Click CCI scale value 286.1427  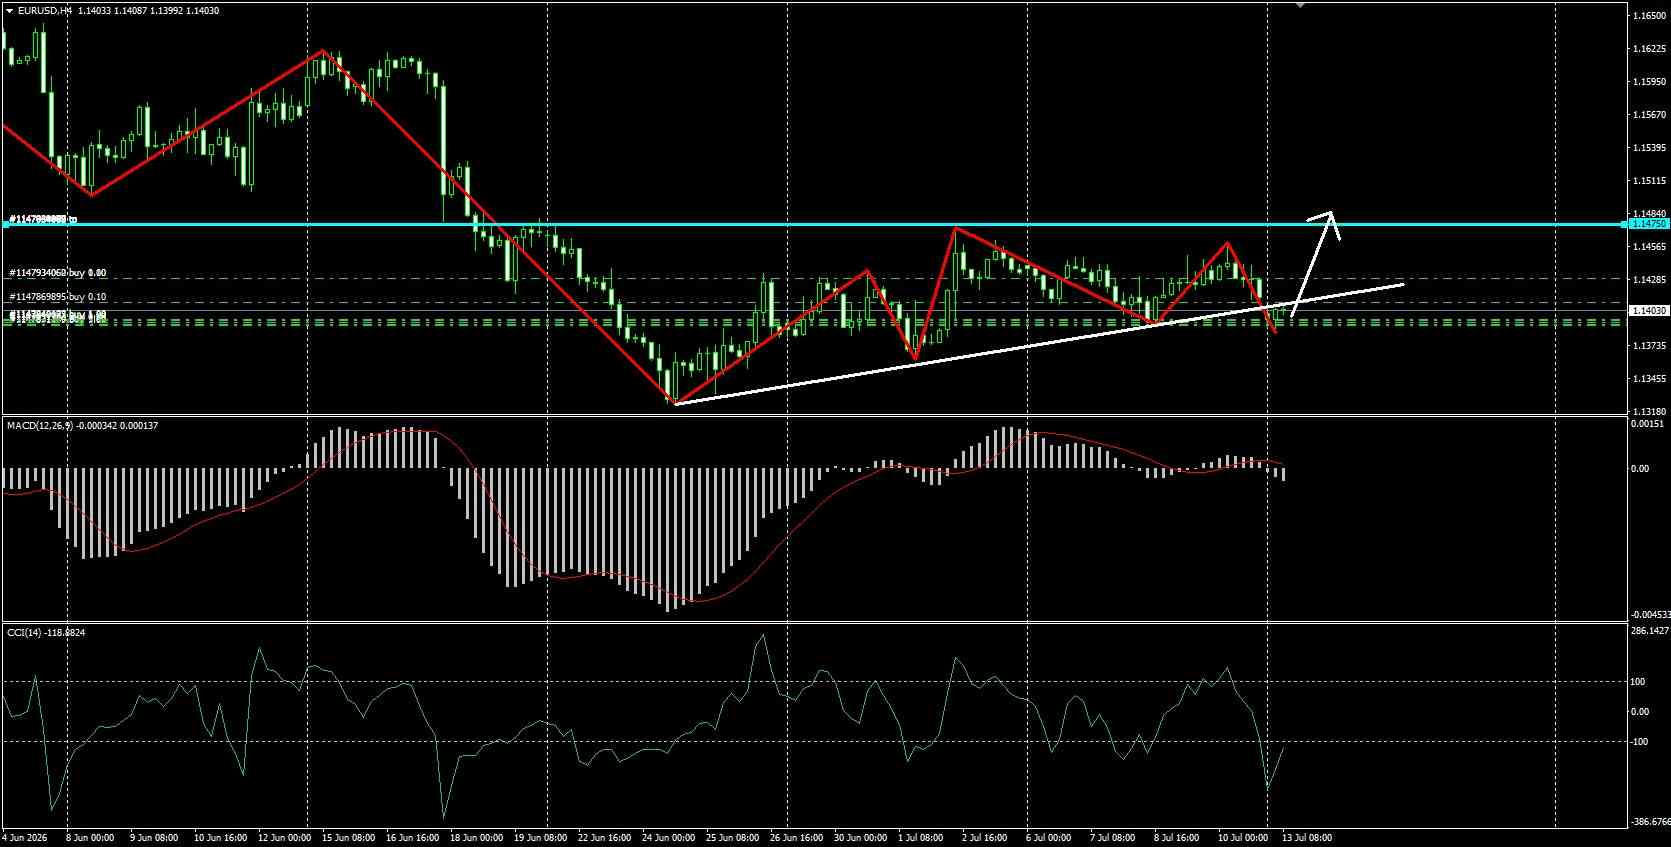(1650, 631)
